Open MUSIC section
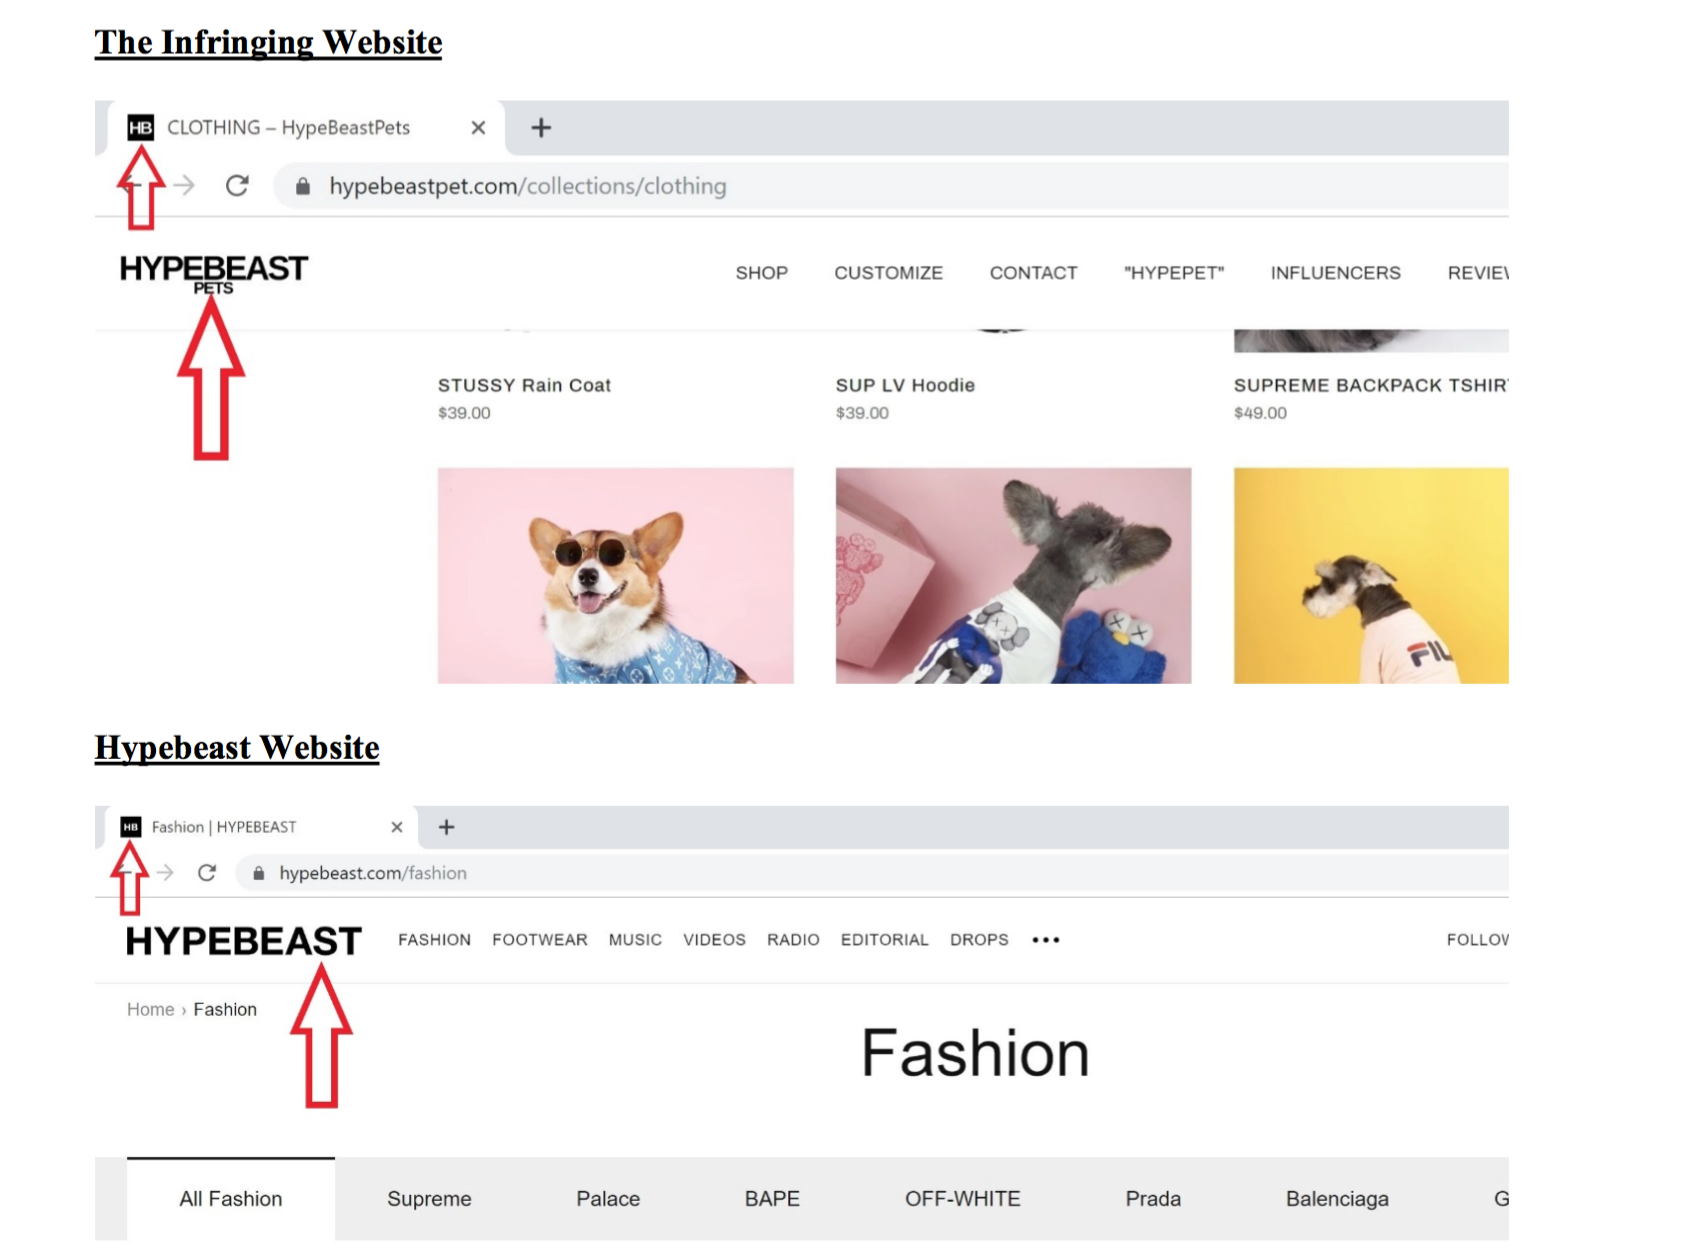The height and width of the screenshot is (1256, 1704). tap(635, 940)
